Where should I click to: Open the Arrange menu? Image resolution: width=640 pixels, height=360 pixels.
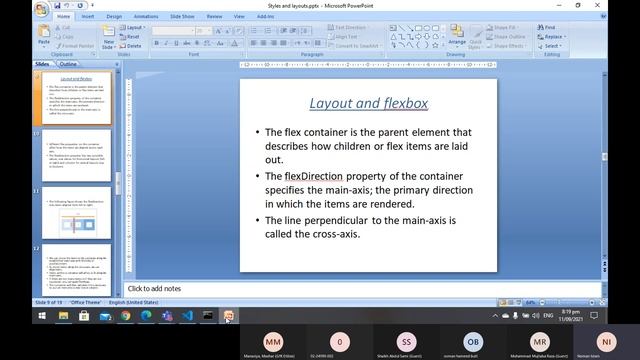(x=457, y=35)
